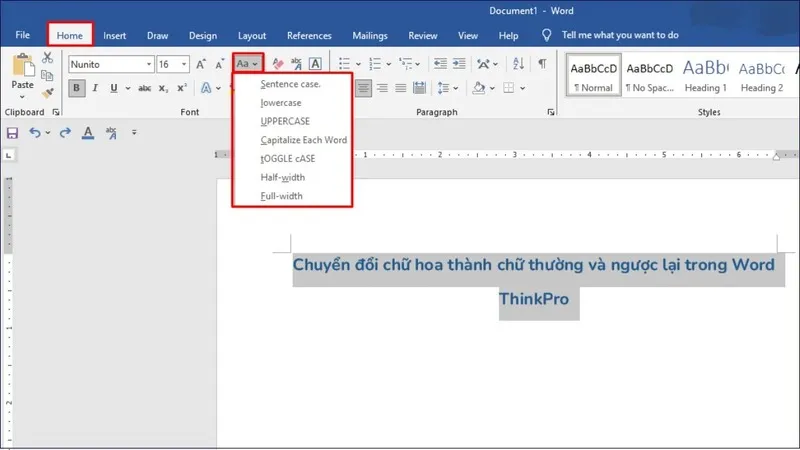Sort text with the A-Z icon
The height and width of the screenshot is (450, 800).
[x=518, y=64]
